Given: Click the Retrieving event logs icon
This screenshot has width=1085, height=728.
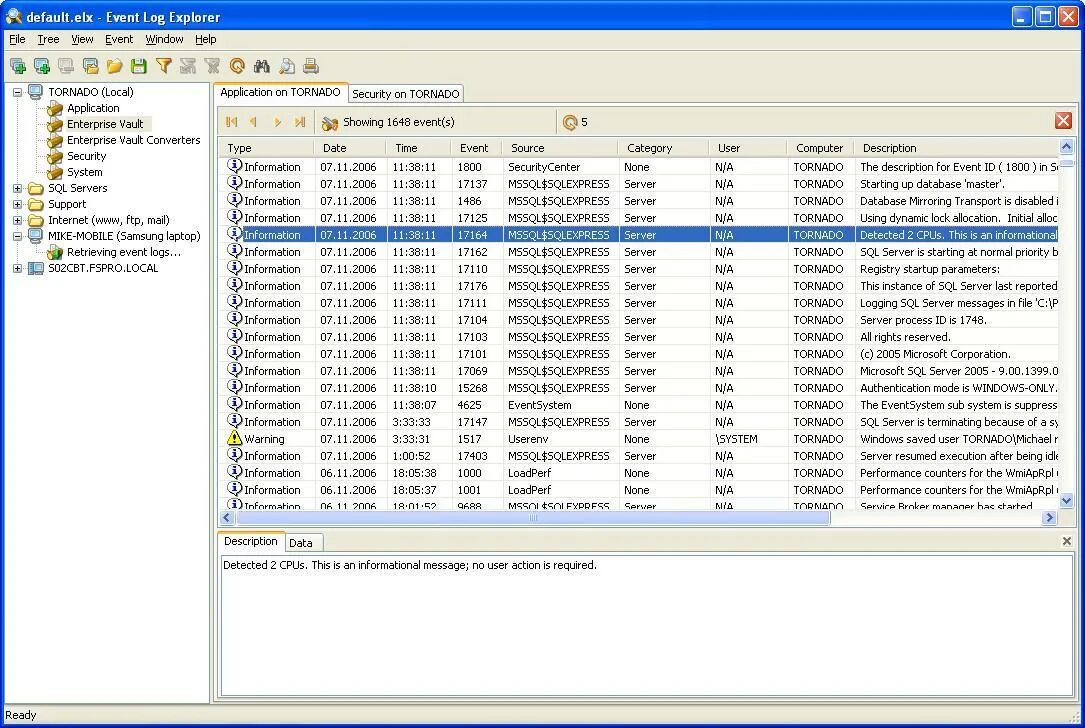Looking at the screenshot, I should pyautogui.click(x=55, y=253).
